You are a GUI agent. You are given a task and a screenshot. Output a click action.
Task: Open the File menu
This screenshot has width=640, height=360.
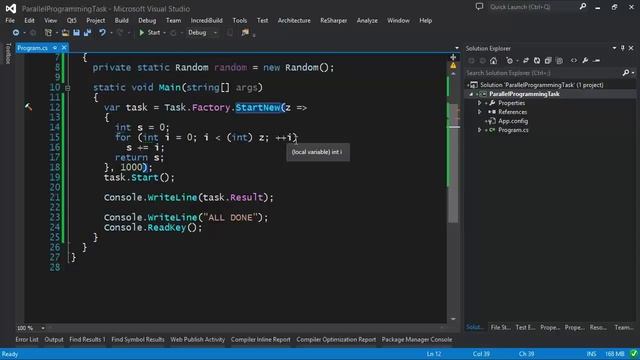10,20
